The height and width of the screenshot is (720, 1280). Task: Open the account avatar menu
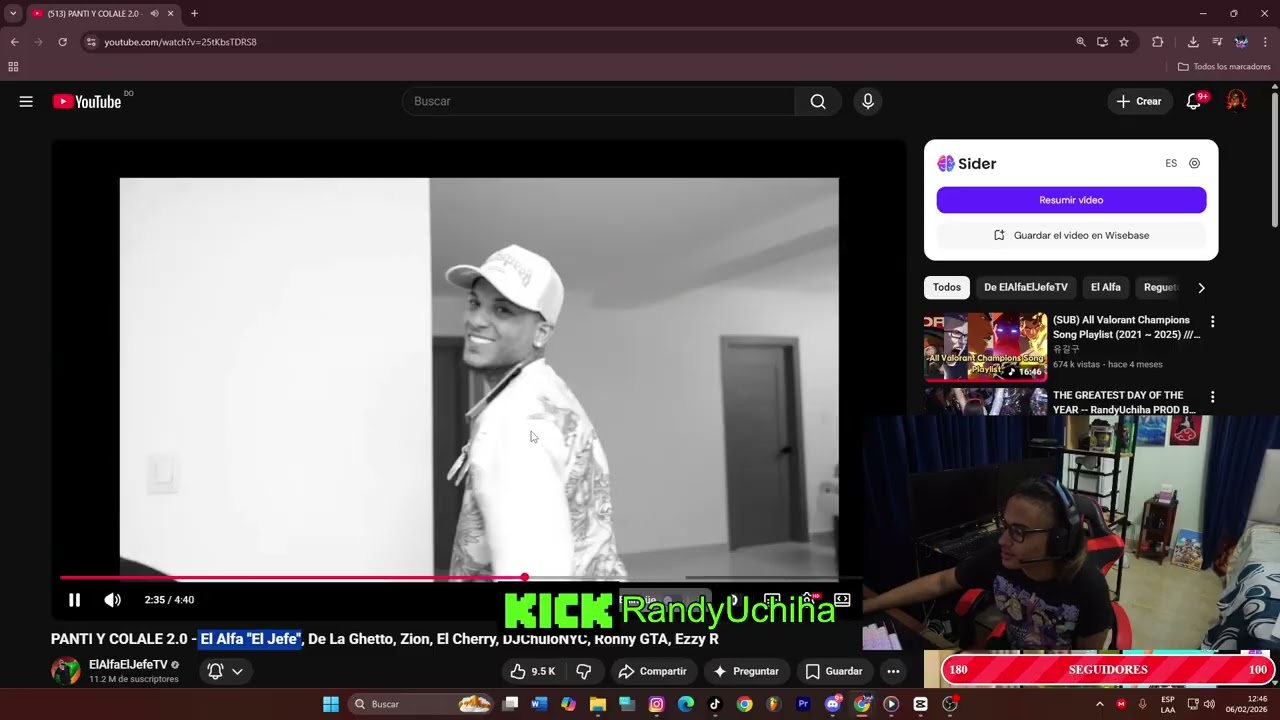[x=1236, y=101]
